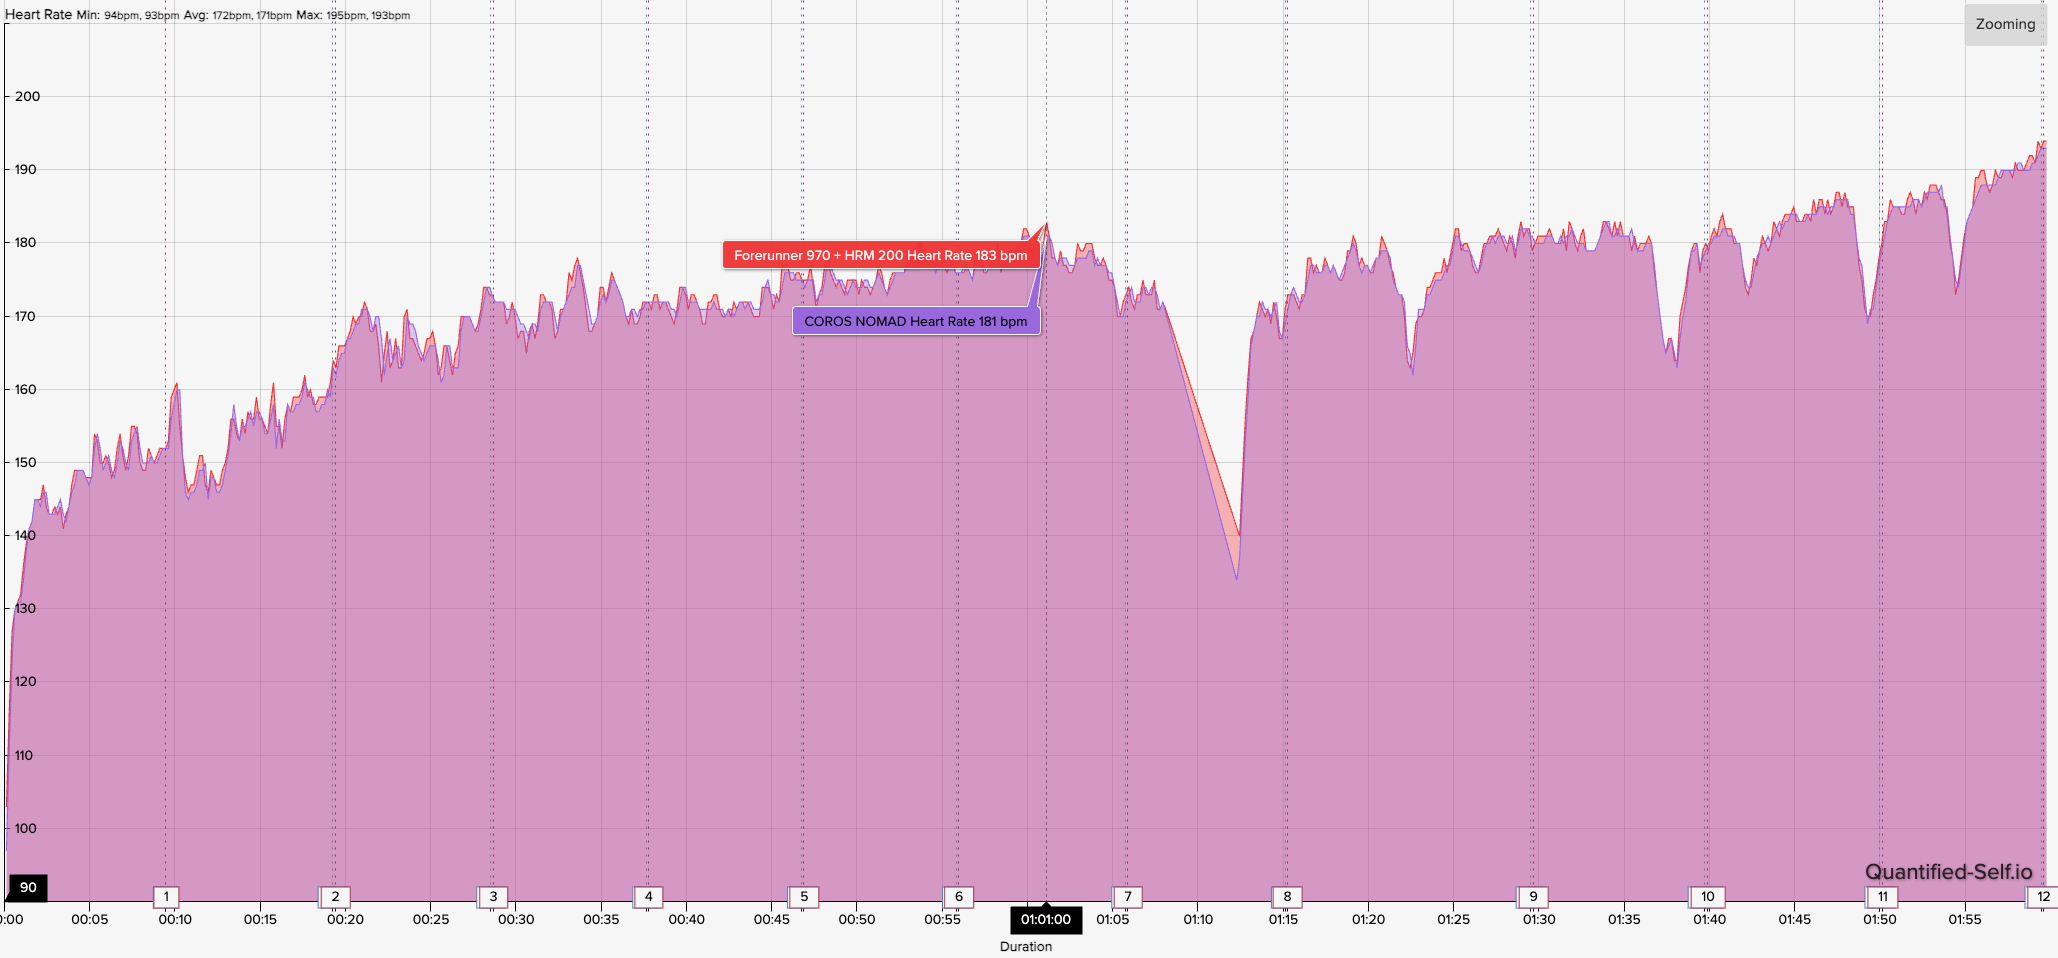
Task: Select lap marker 9 near 01:30
Action: [1533, 898]
